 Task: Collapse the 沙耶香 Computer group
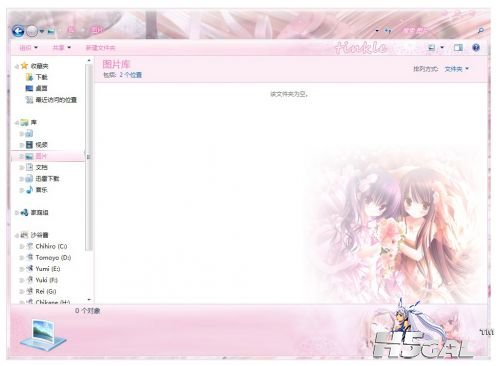pyautogui.click(x=16, y=235)
